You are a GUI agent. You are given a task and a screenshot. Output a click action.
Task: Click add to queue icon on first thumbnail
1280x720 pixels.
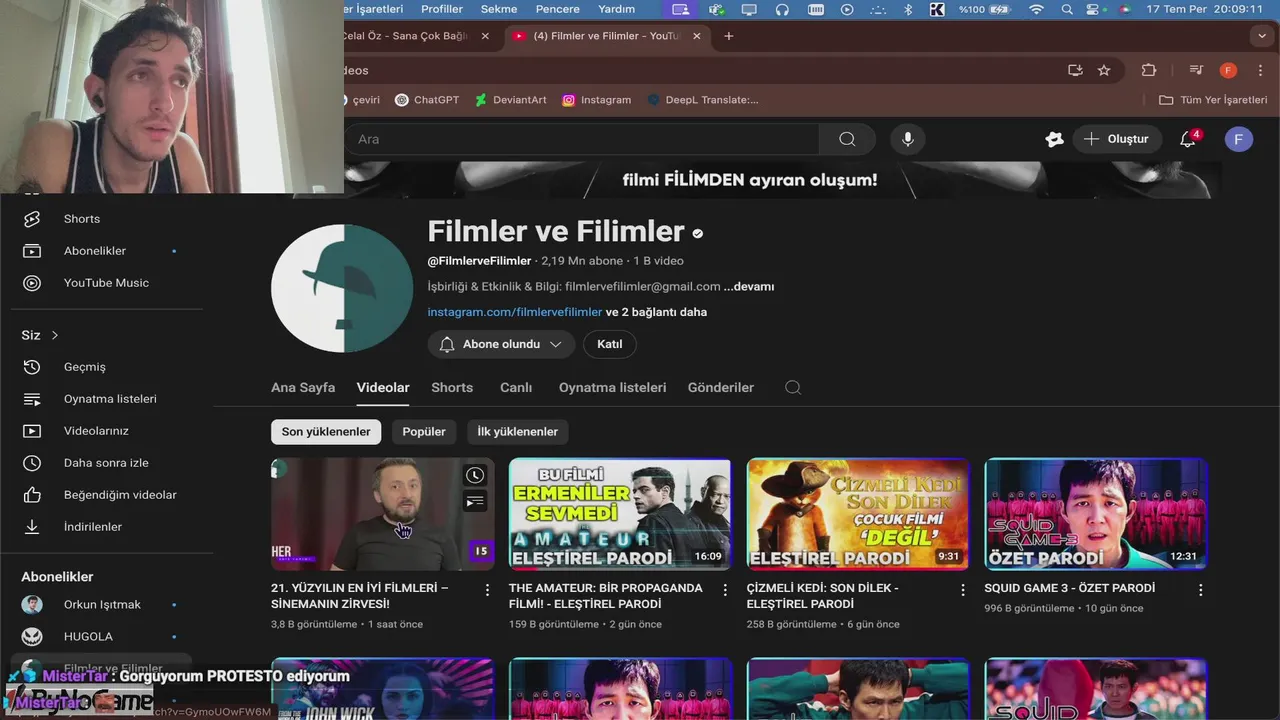pyautogui.click(x=475, y=502)
